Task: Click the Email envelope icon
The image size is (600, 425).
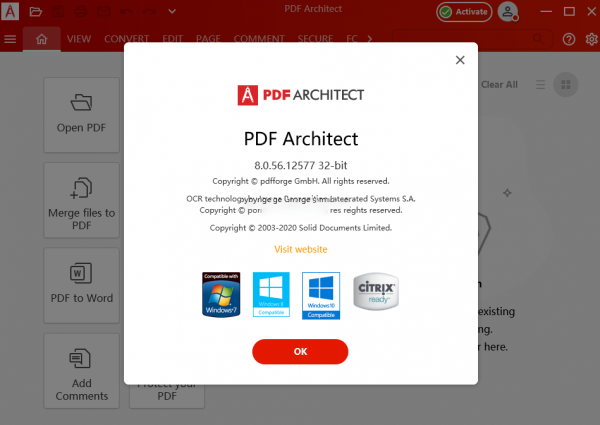Action: click(x=103, y=11)
